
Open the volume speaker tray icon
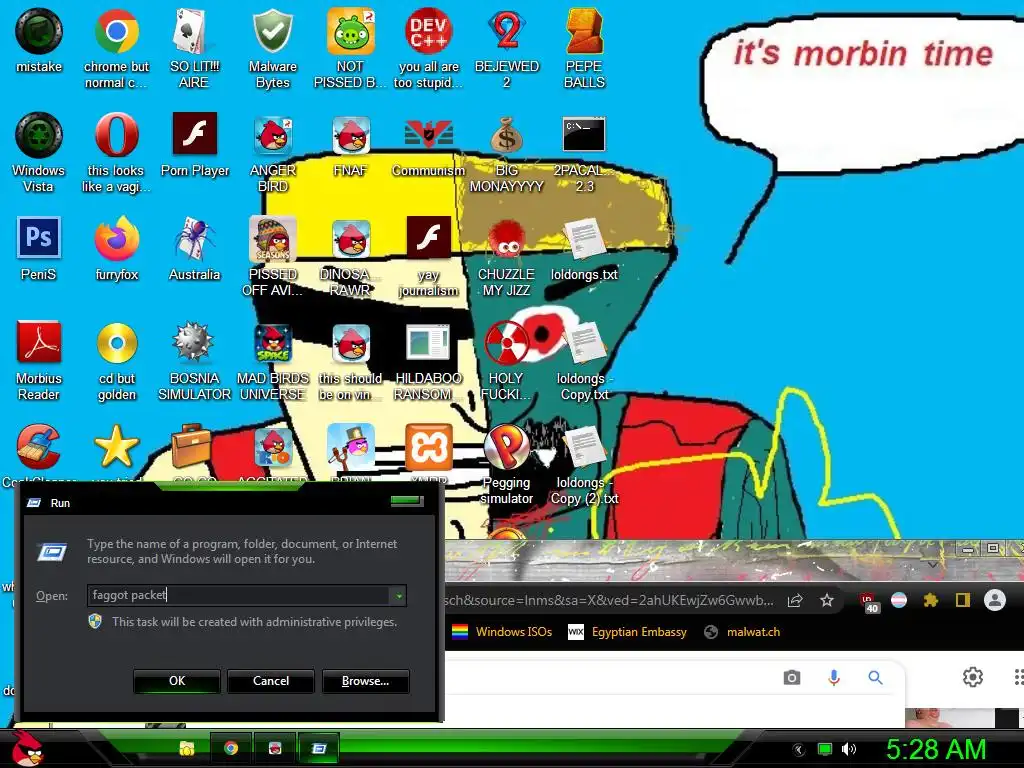coord(848,750)
